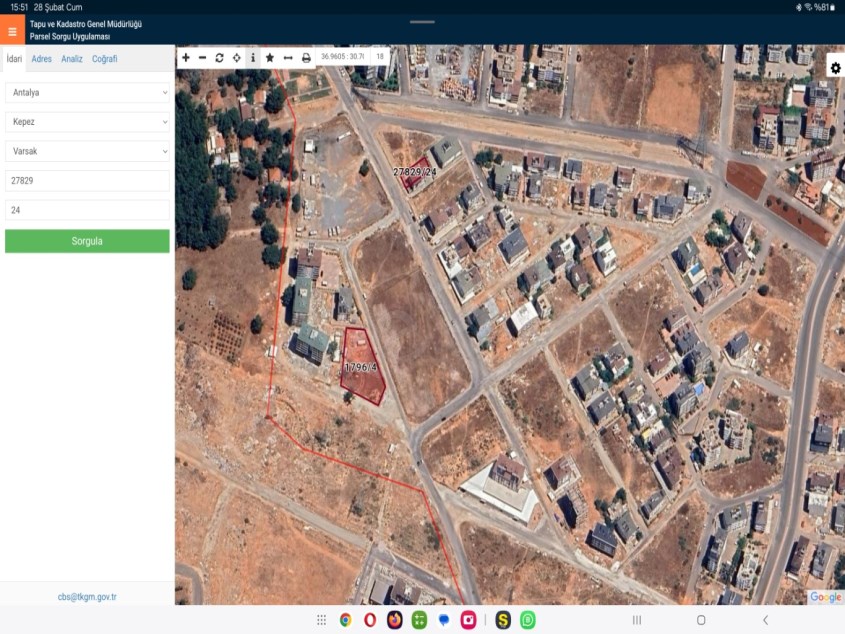Switch to the Adres tab
The height and width of the screenshot is (634, 845).
(x=41, y=59)
